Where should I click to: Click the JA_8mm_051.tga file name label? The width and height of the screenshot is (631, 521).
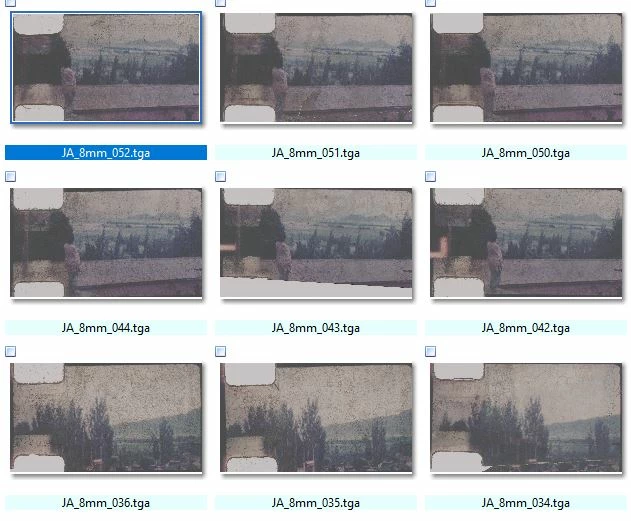(316, 153)
